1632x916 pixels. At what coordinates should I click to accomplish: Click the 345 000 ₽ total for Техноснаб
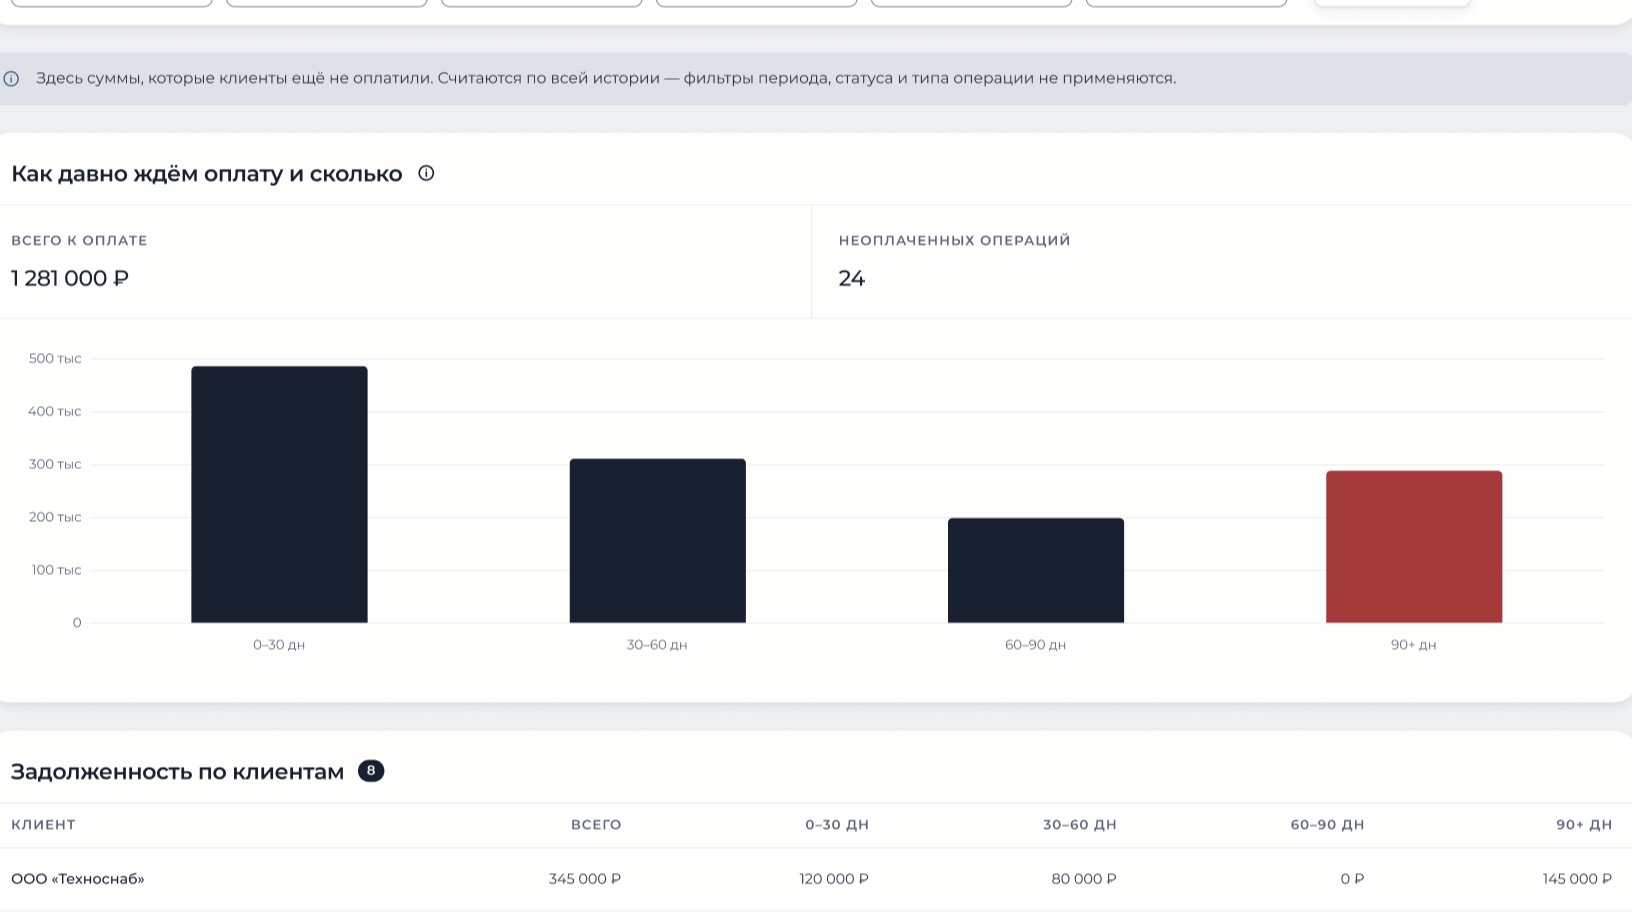(585, 879)
